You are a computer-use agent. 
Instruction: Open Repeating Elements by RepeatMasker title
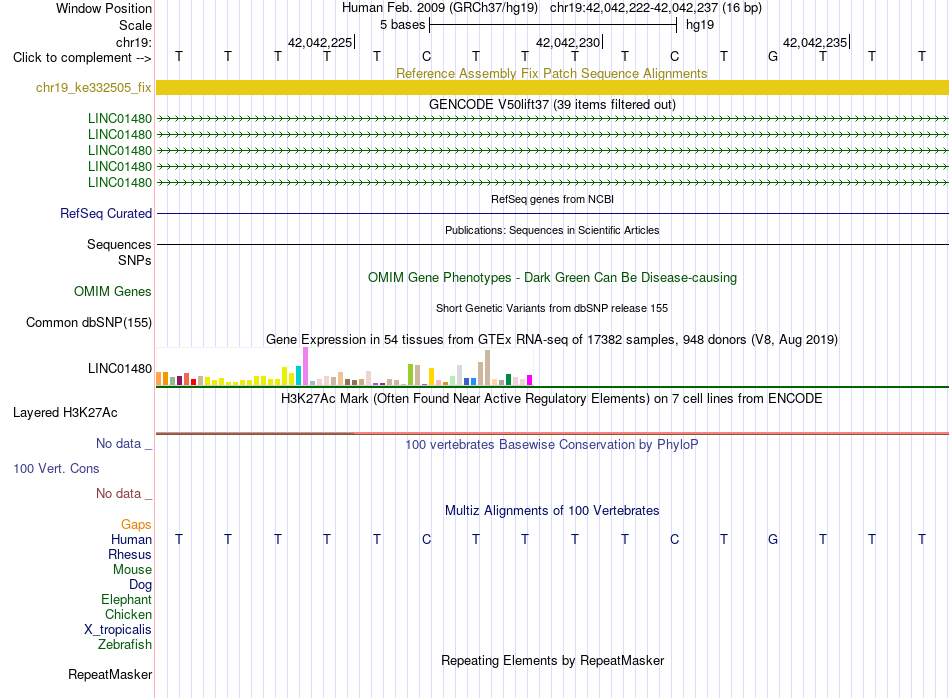click(x=552, y=660)
